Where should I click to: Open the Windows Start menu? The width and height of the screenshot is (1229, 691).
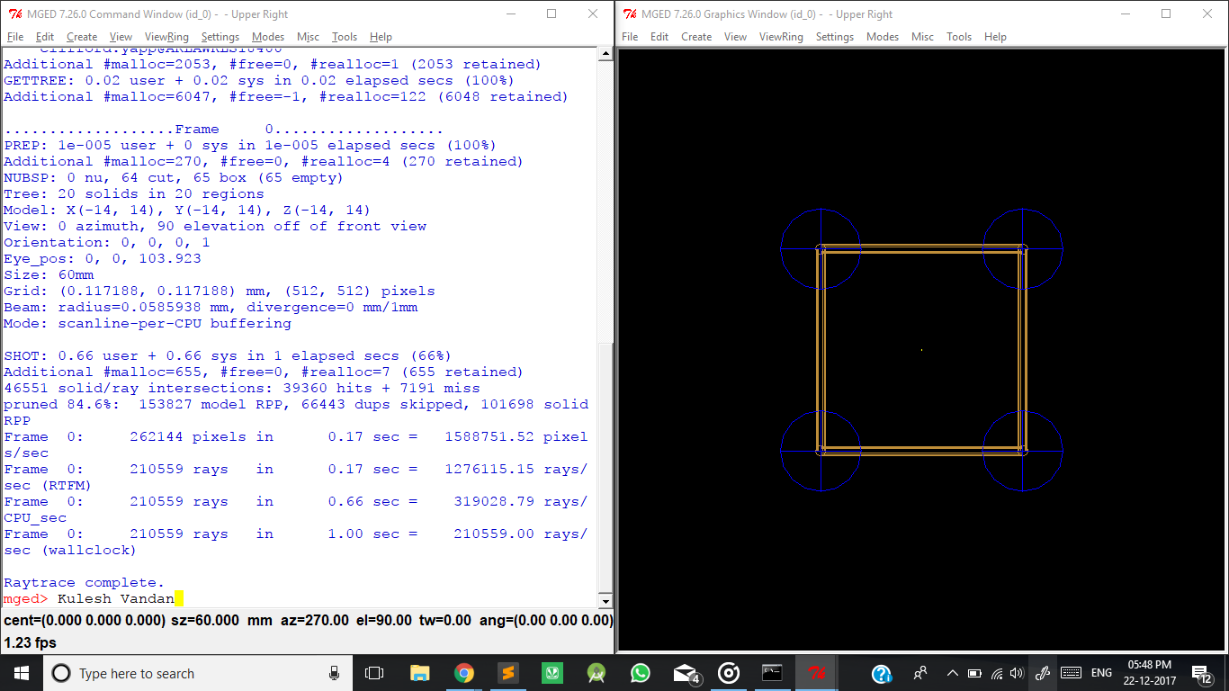(20, 673)
